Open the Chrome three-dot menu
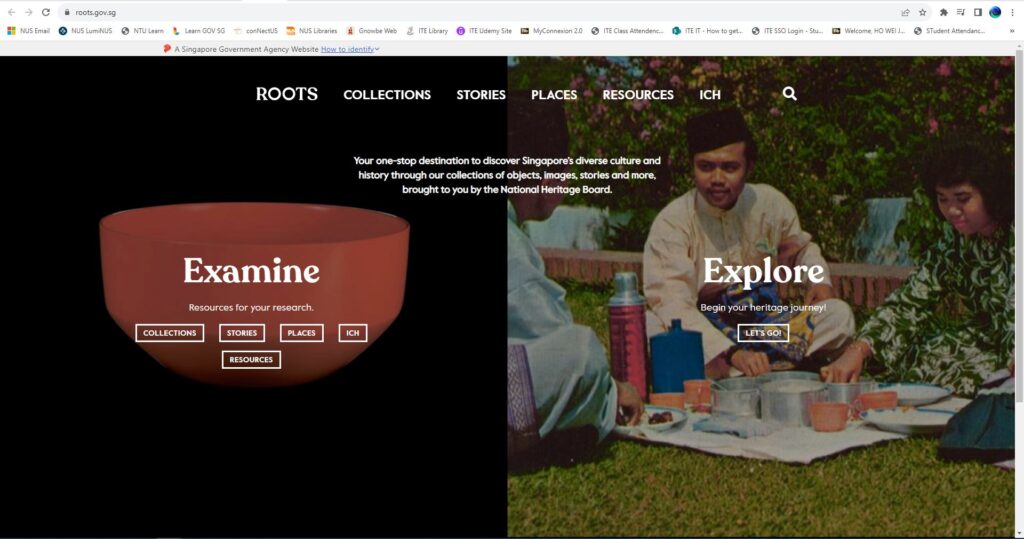 click(x=1012, y=12)
